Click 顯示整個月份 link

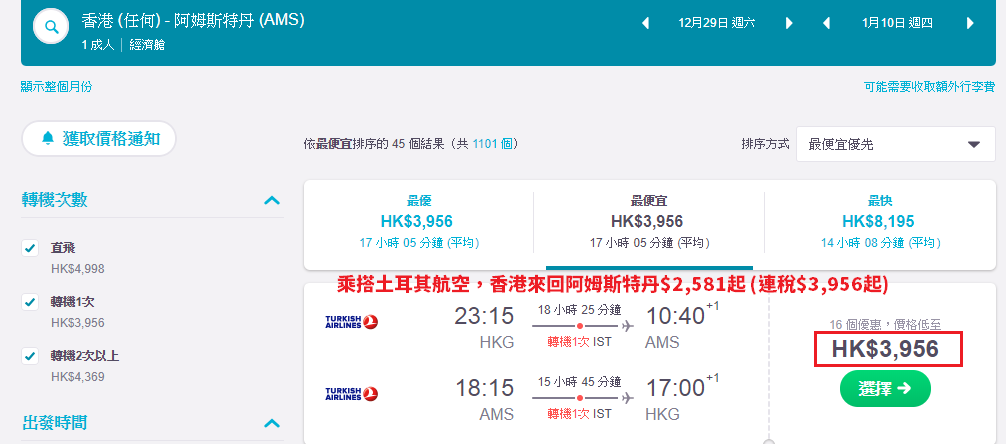coord(56,87)
